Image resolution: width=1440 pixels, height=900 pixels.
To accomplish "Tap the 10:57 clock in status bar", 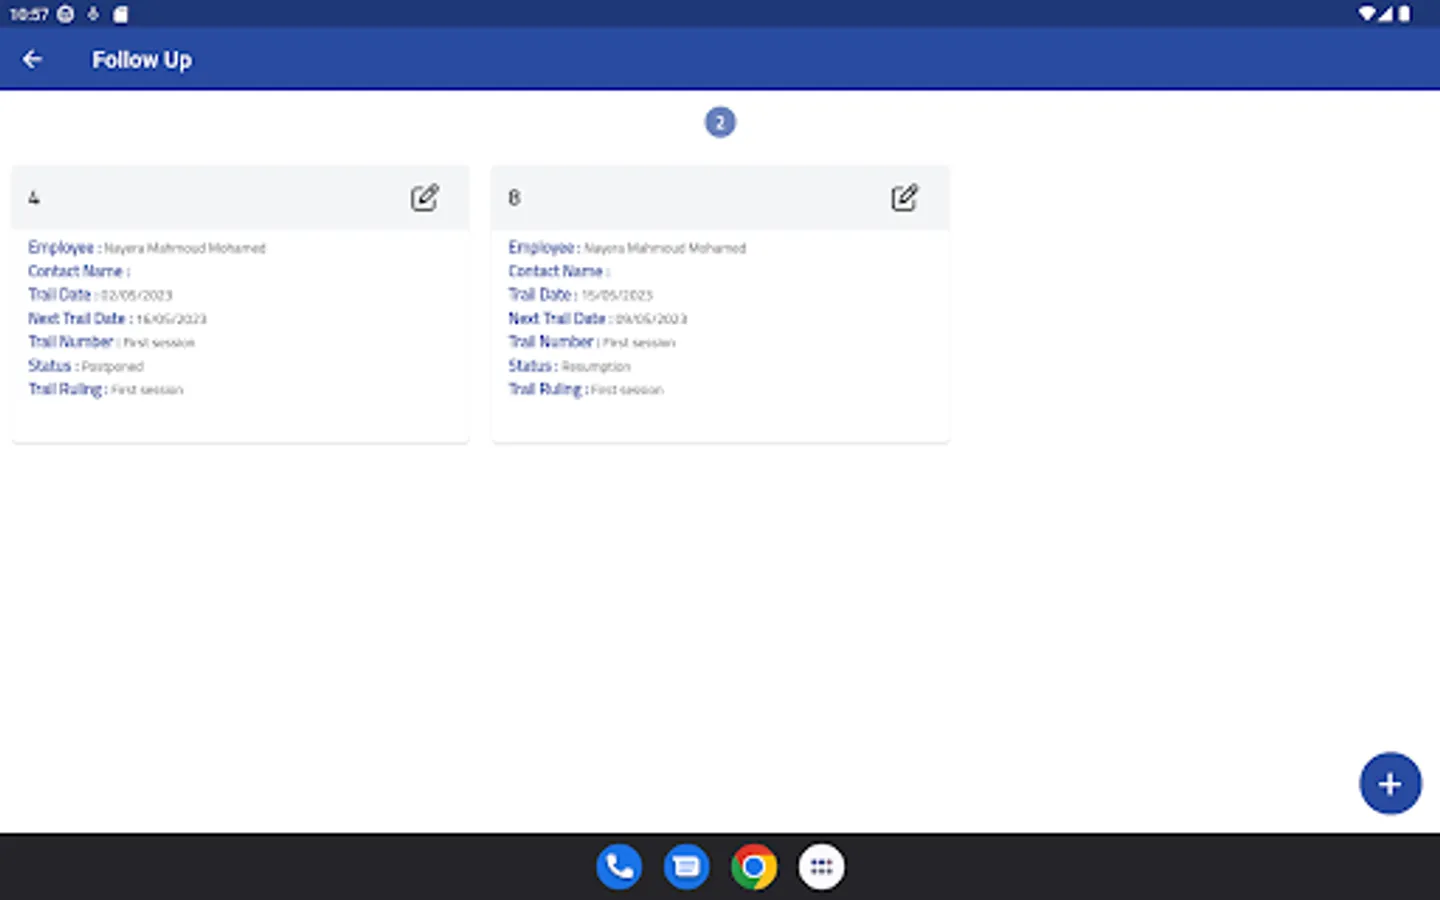I will tap(29, 14).
